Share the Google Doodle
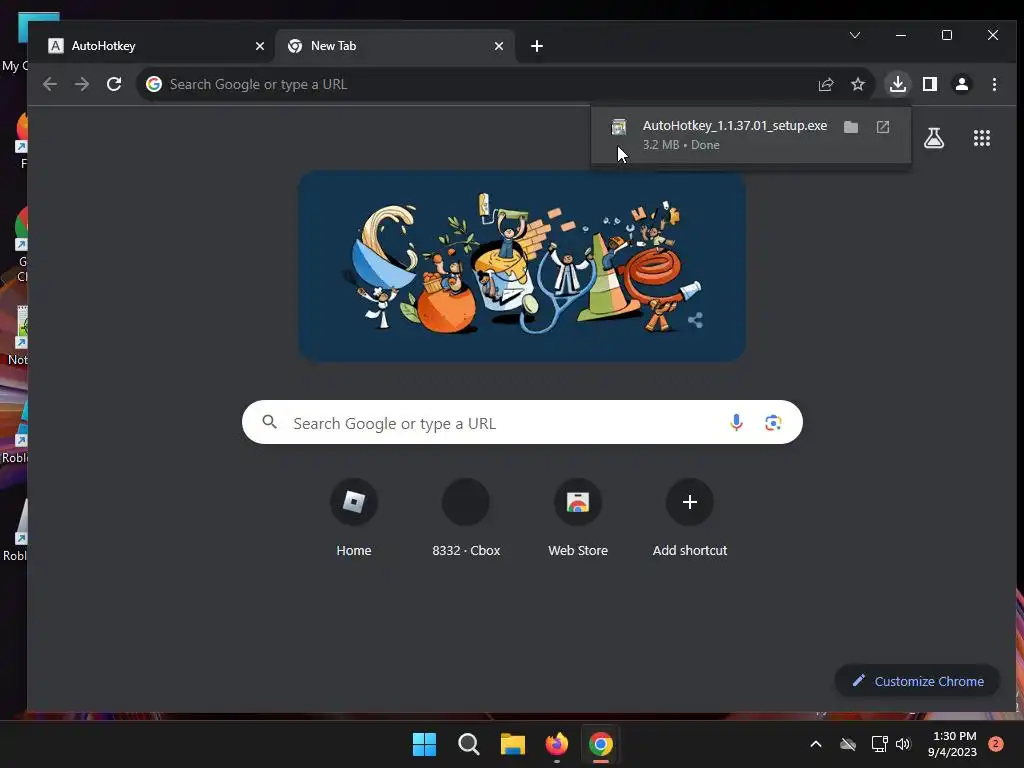The height and width of the screenshot is (768, 1024). [x=695, y=320]
